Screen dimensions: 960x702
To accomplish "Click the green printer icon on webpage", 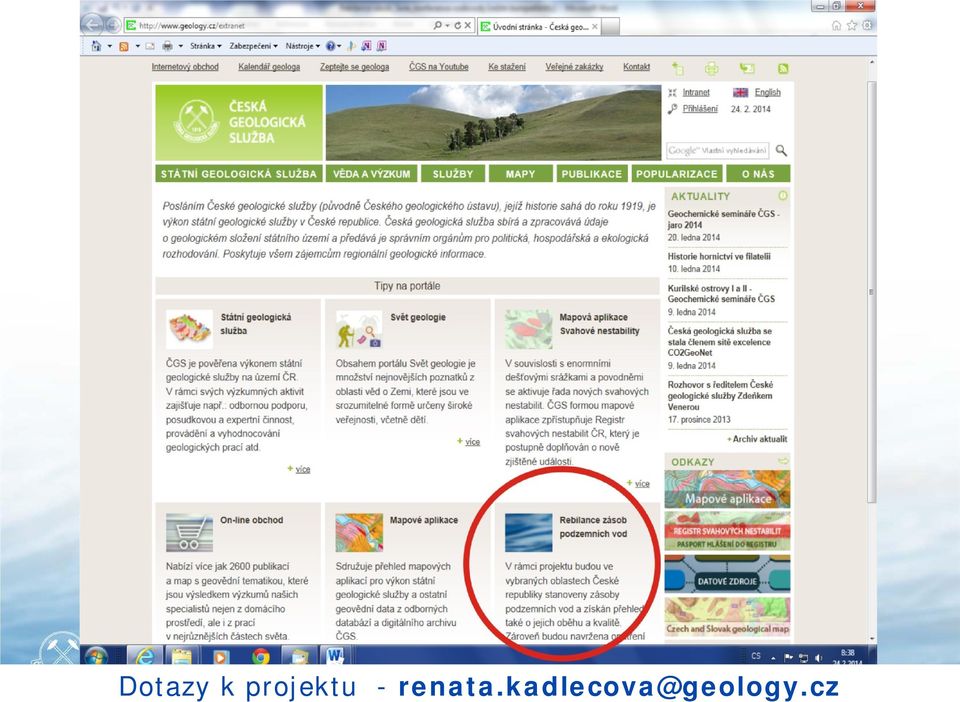I will [711, 69].
